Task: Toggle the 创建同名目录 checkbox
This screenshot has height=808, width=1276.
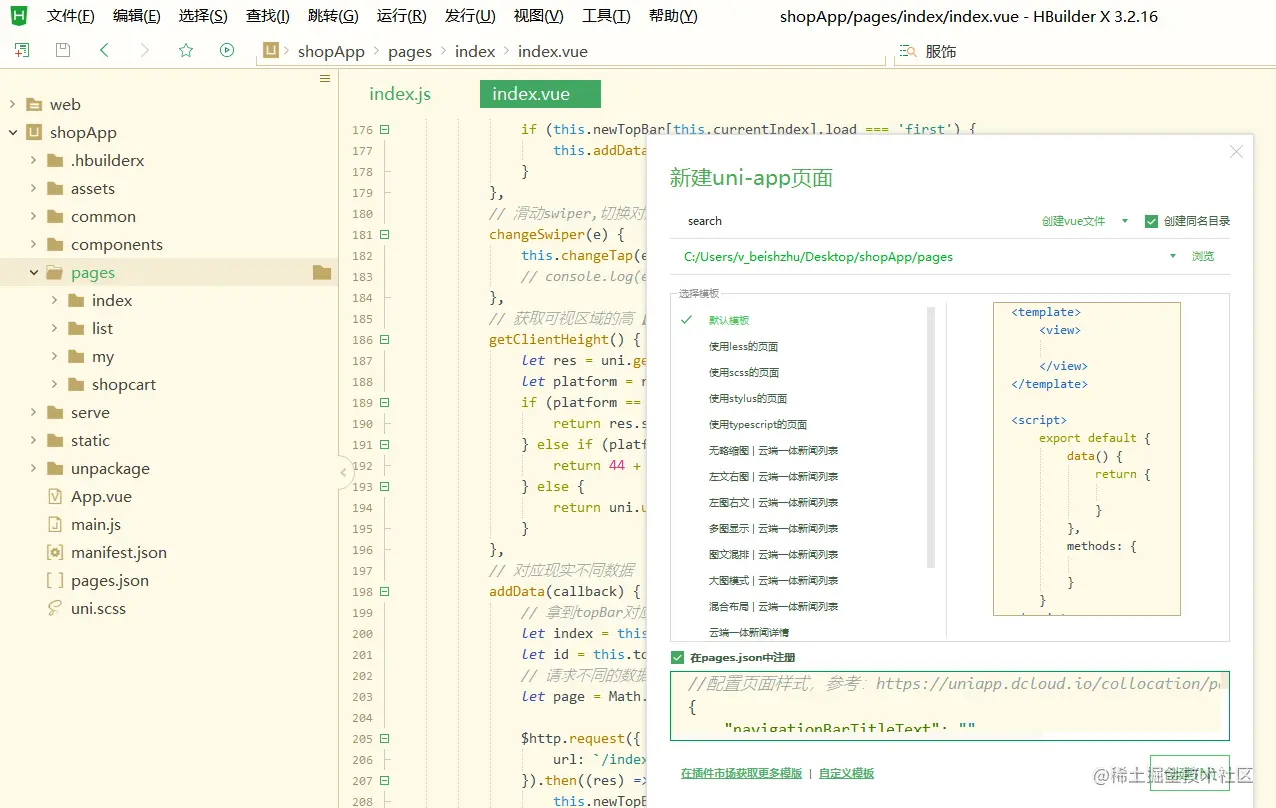Action: click(1151, 221)
